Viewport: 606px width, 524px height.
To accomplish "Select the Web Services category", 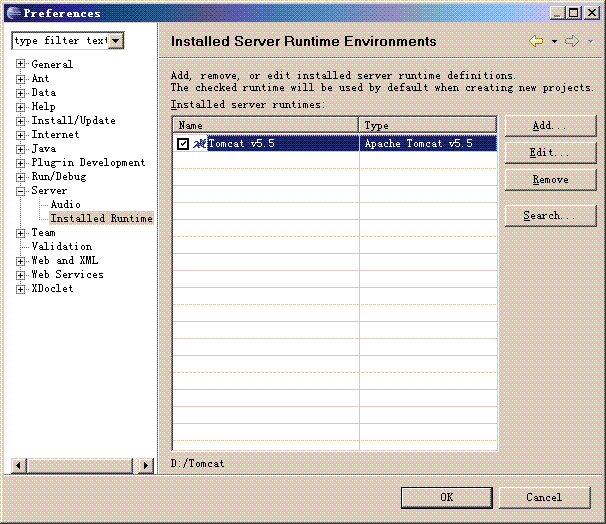I will point(67,275).
